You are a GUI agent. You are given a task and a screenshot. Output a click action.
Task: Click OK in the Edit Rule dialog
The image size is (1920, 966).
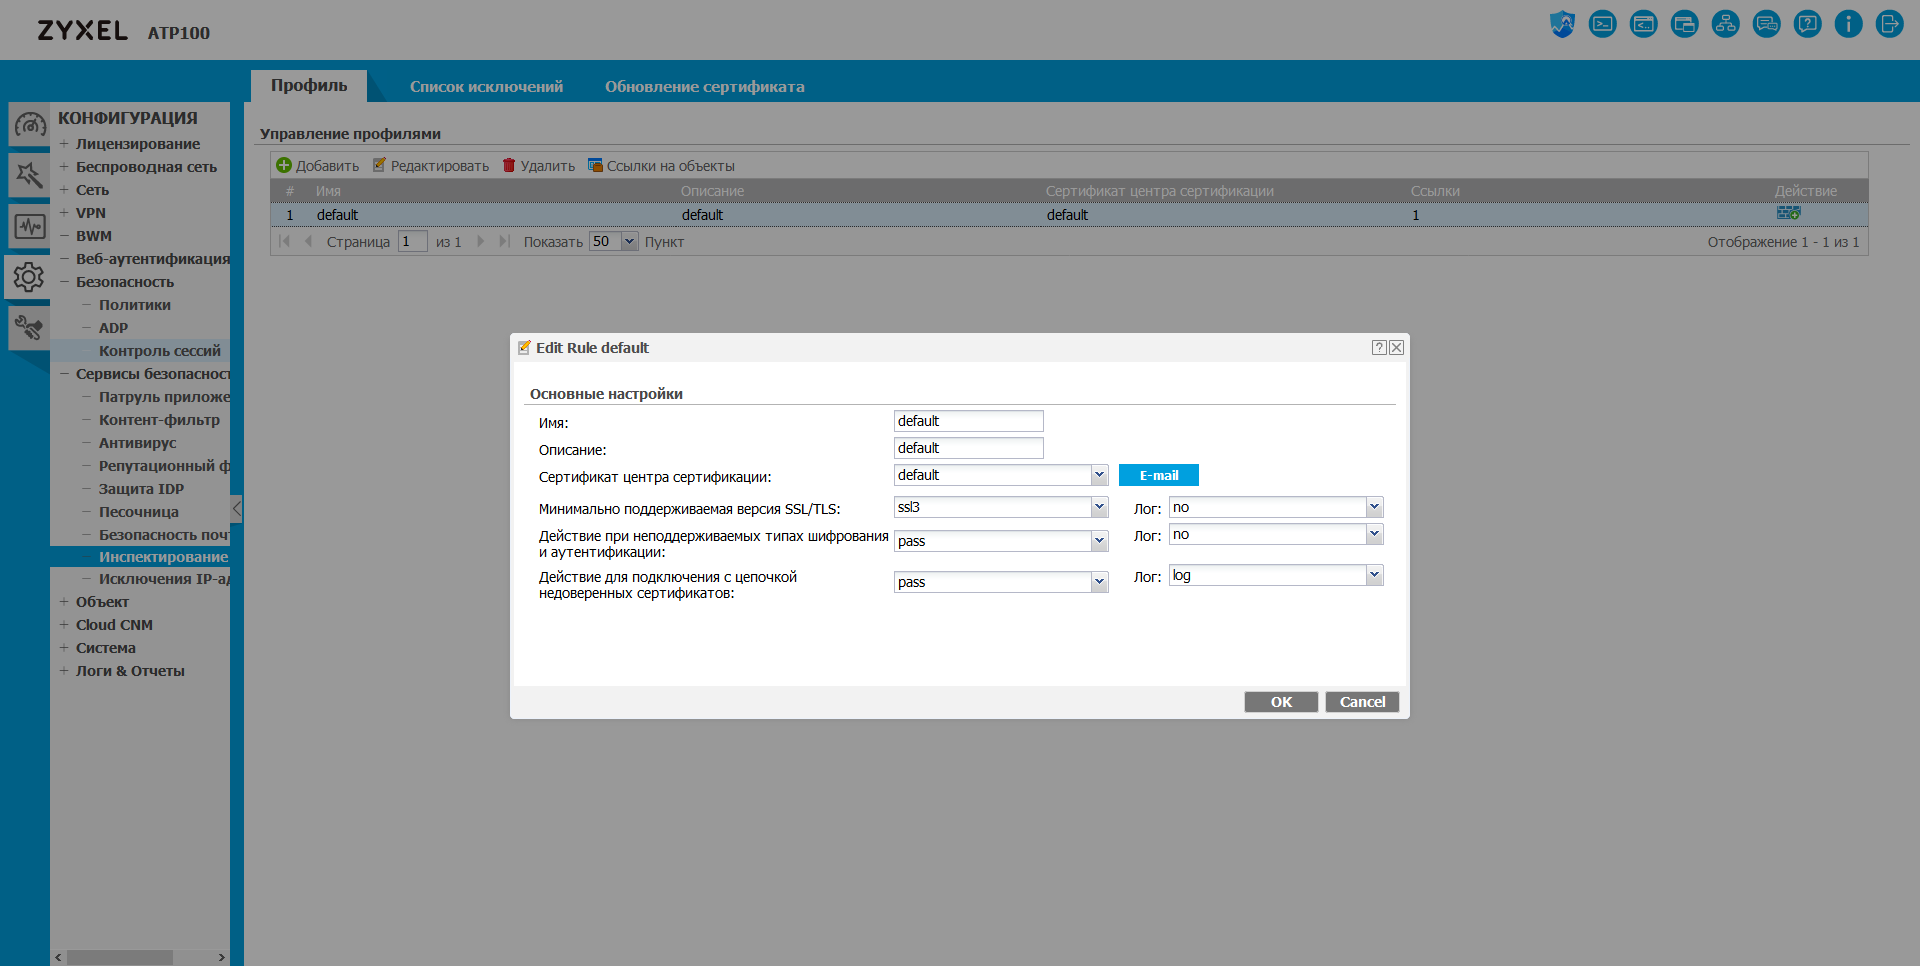[x=1281, y=702]
